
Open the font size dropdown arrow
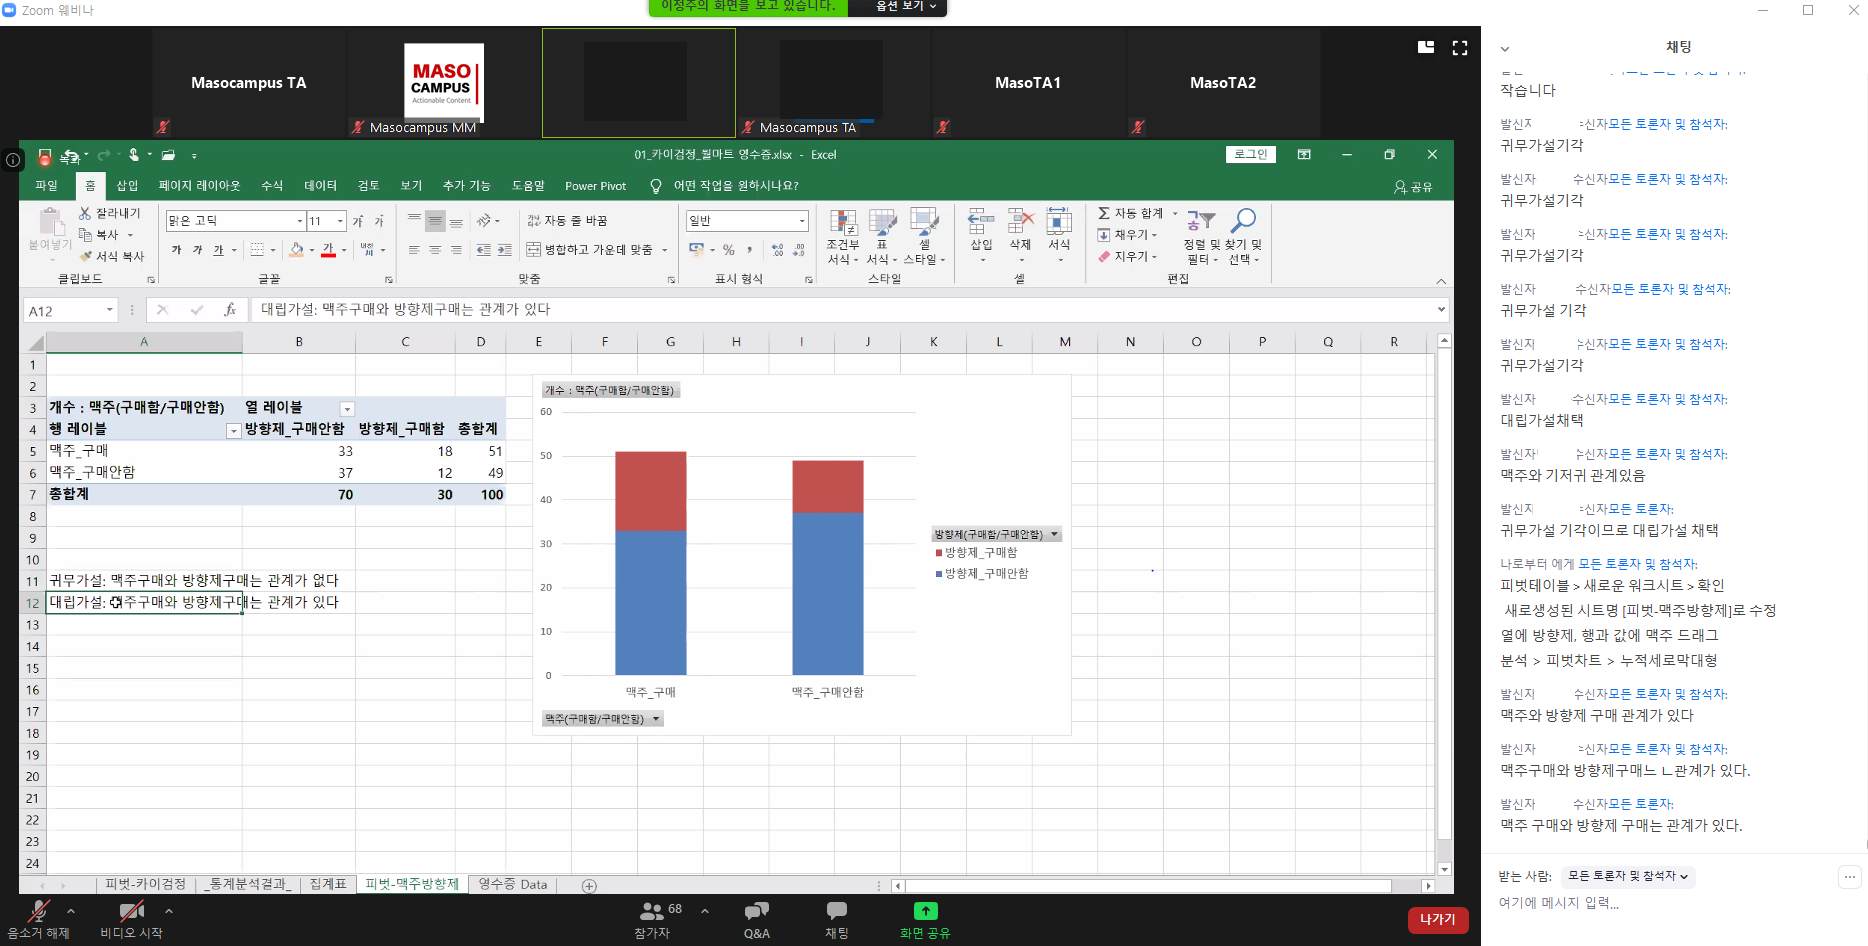tap(340, 221)
